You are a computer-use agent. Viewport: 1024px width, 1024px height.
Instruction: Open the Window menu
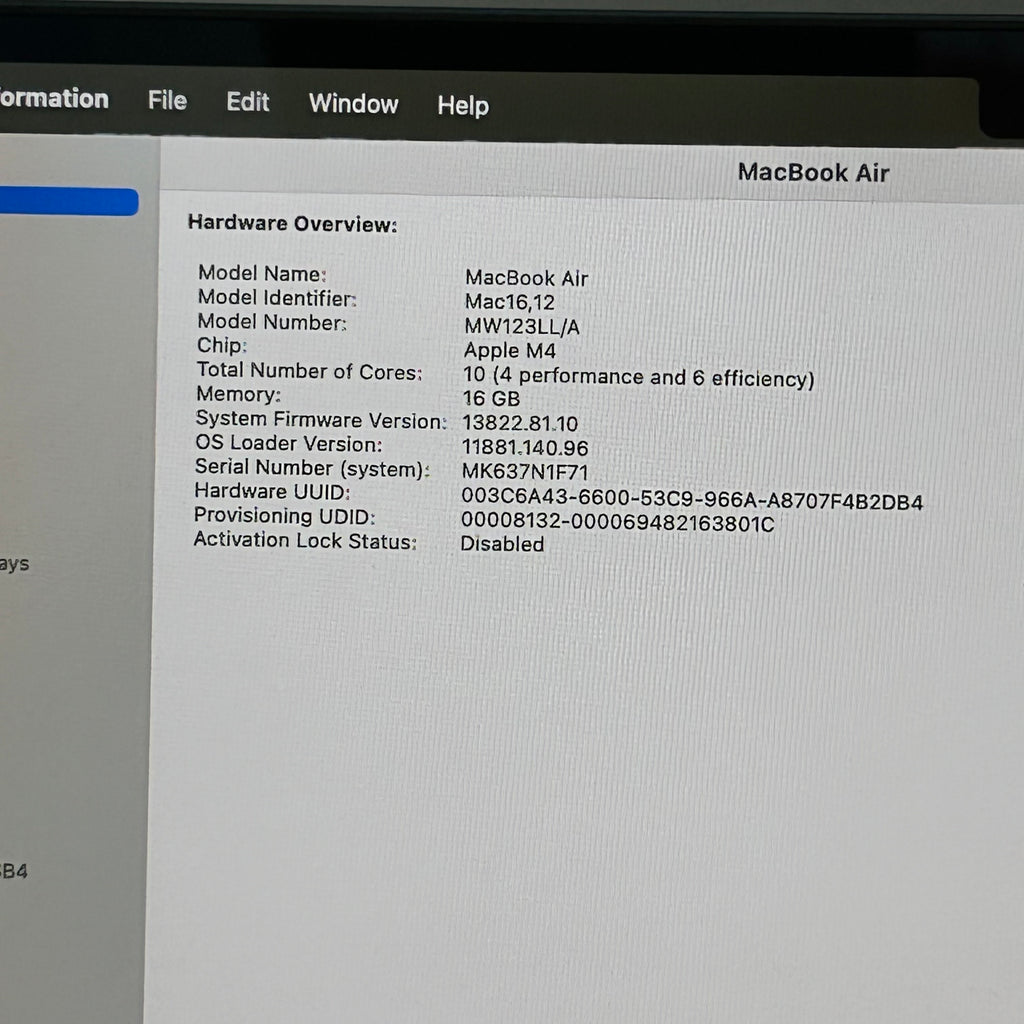[x=353, y=103]
